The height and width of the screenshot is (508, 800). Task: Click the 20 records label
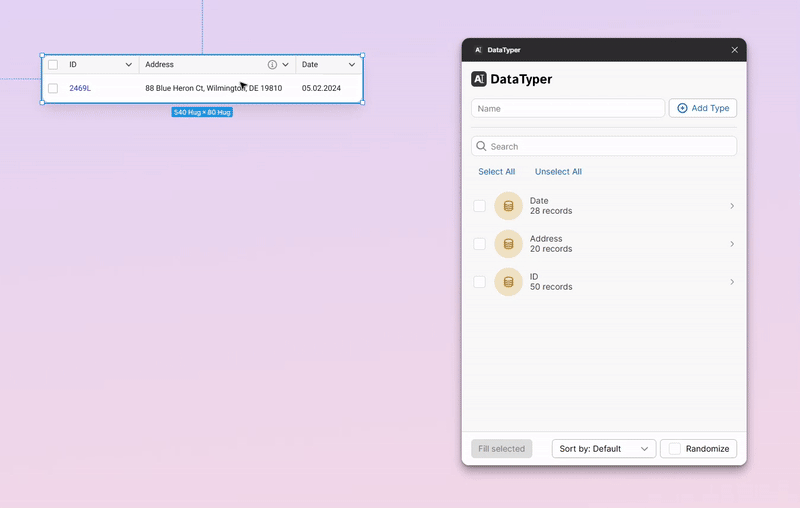pos(551,249)
